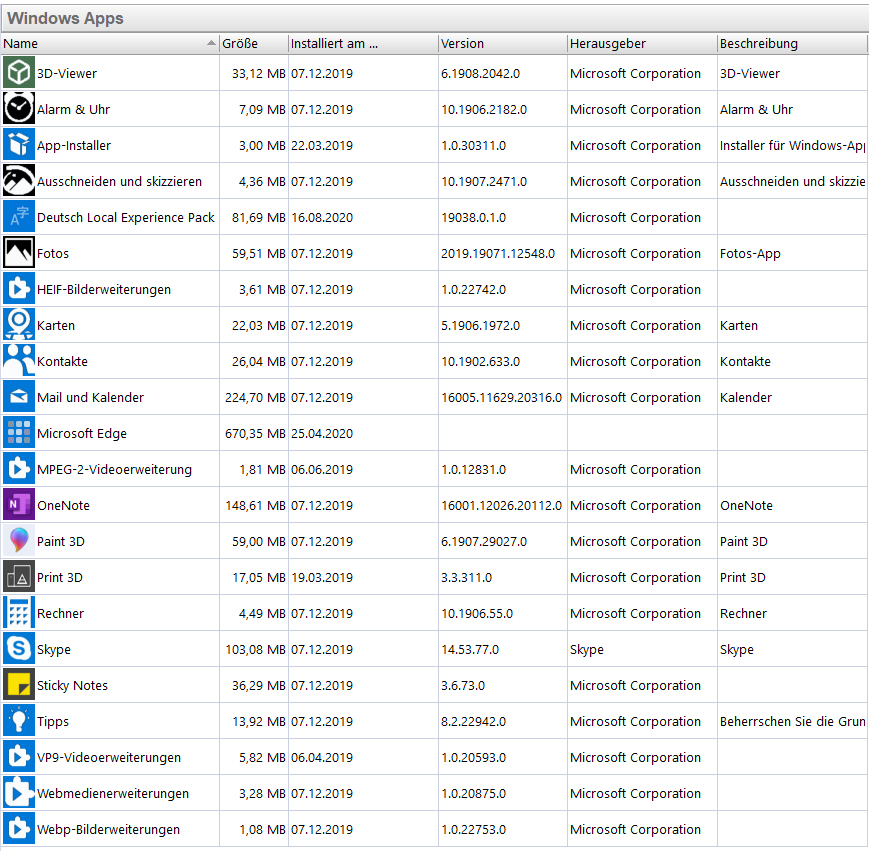Select the install date 16.08.2020

point(322,218)
